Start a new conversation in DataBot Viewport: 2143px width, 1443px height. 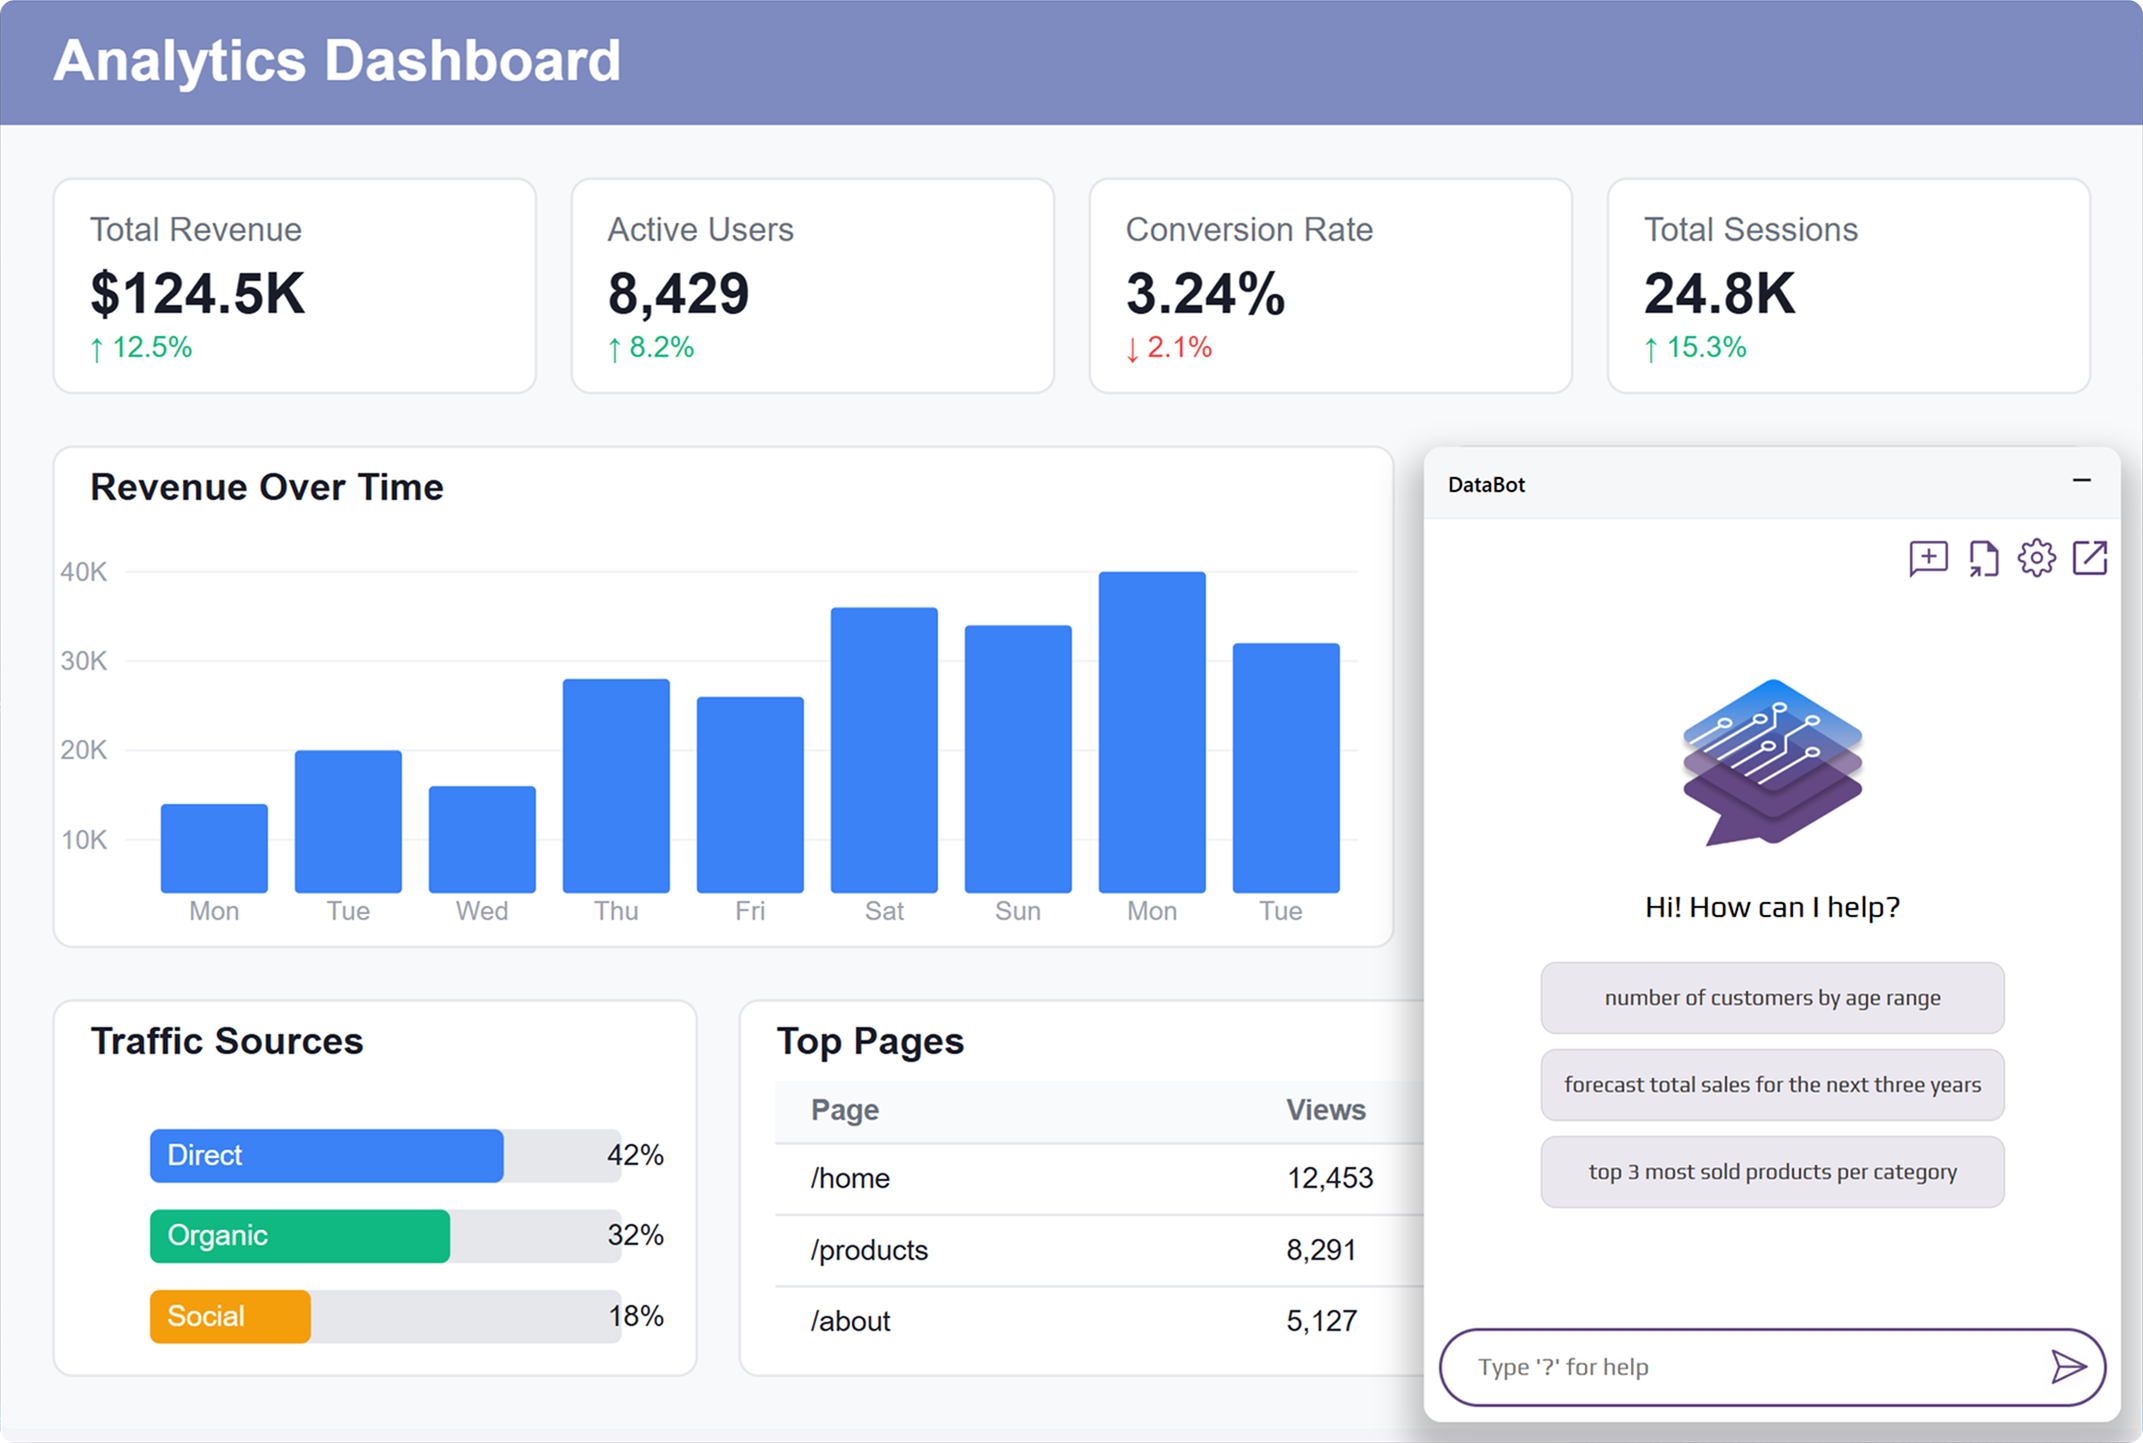coord(1929,558)
